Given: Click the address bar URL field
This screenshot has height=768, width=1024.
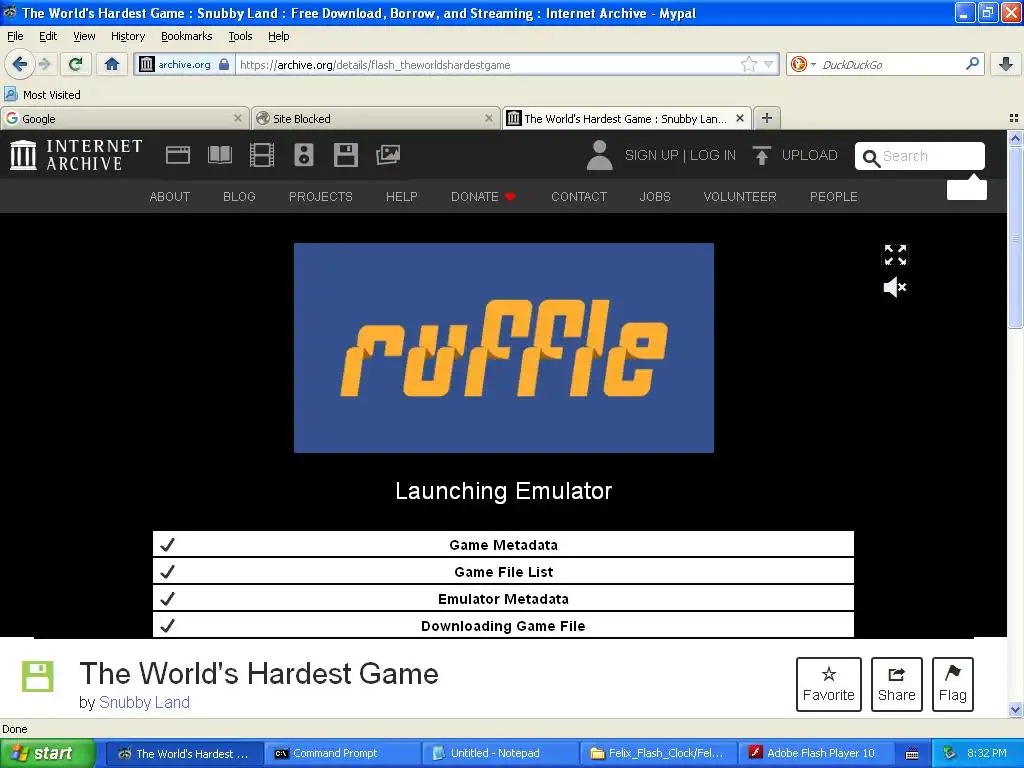Looking at the screenshot, I should coord(487,65).
